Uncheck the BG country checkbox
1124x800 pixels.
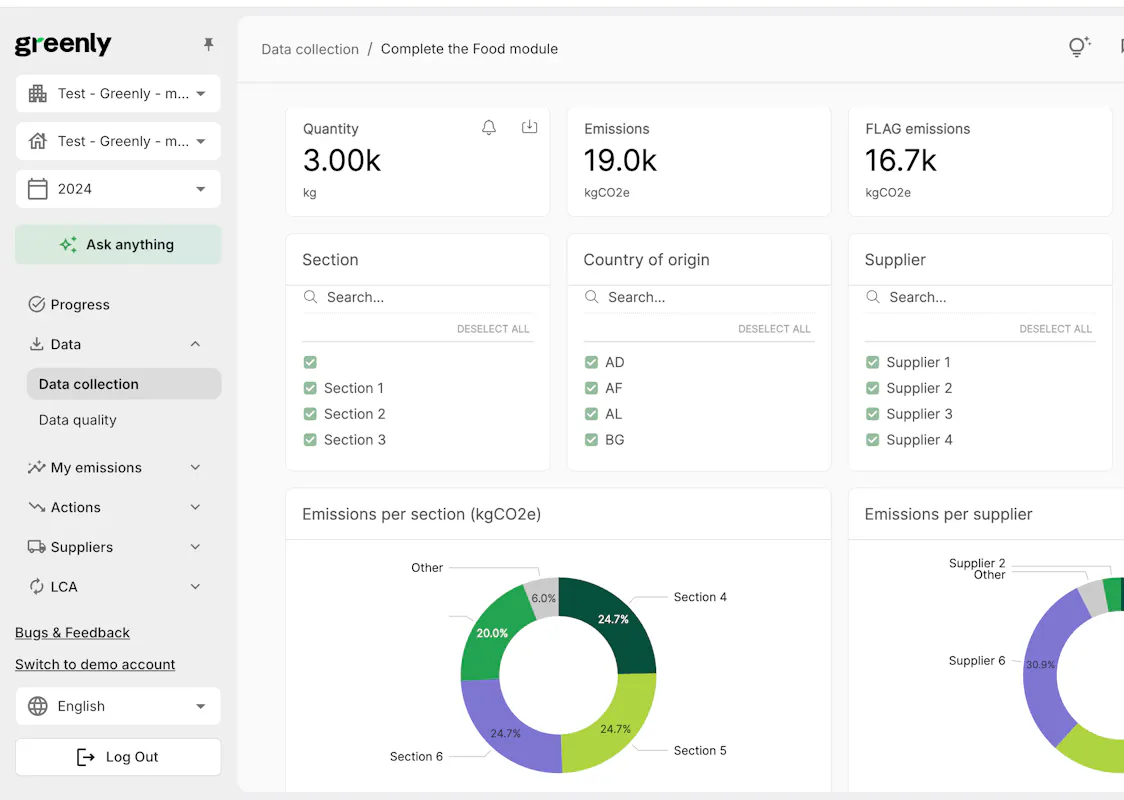(x=591, y=439)
